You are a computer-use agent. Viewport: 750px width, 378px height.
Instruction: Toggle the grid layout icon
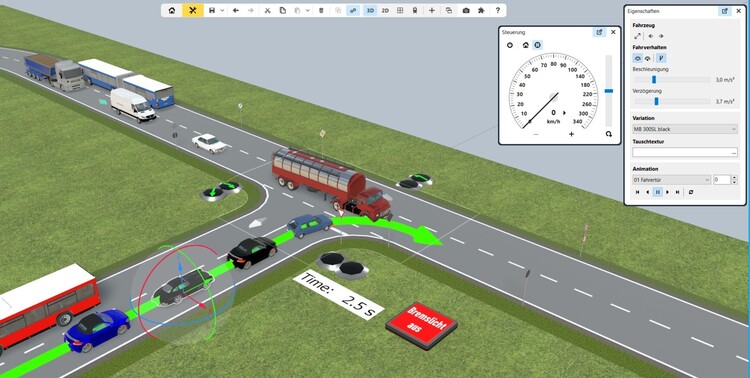(x=400, y=11)
